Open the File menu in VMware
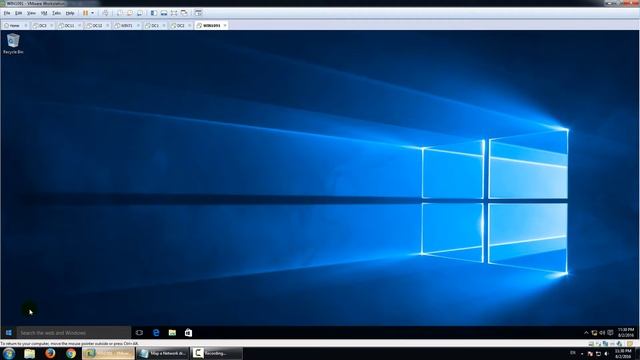The image size is (640, 360). [7, 13]
